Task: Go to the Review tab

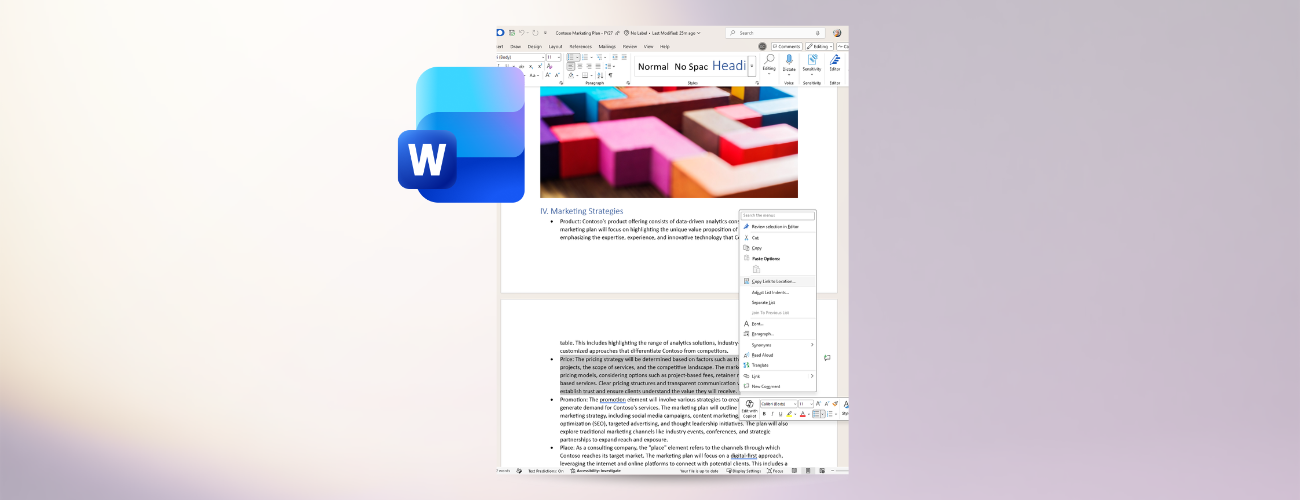Action: click(630, 46)
